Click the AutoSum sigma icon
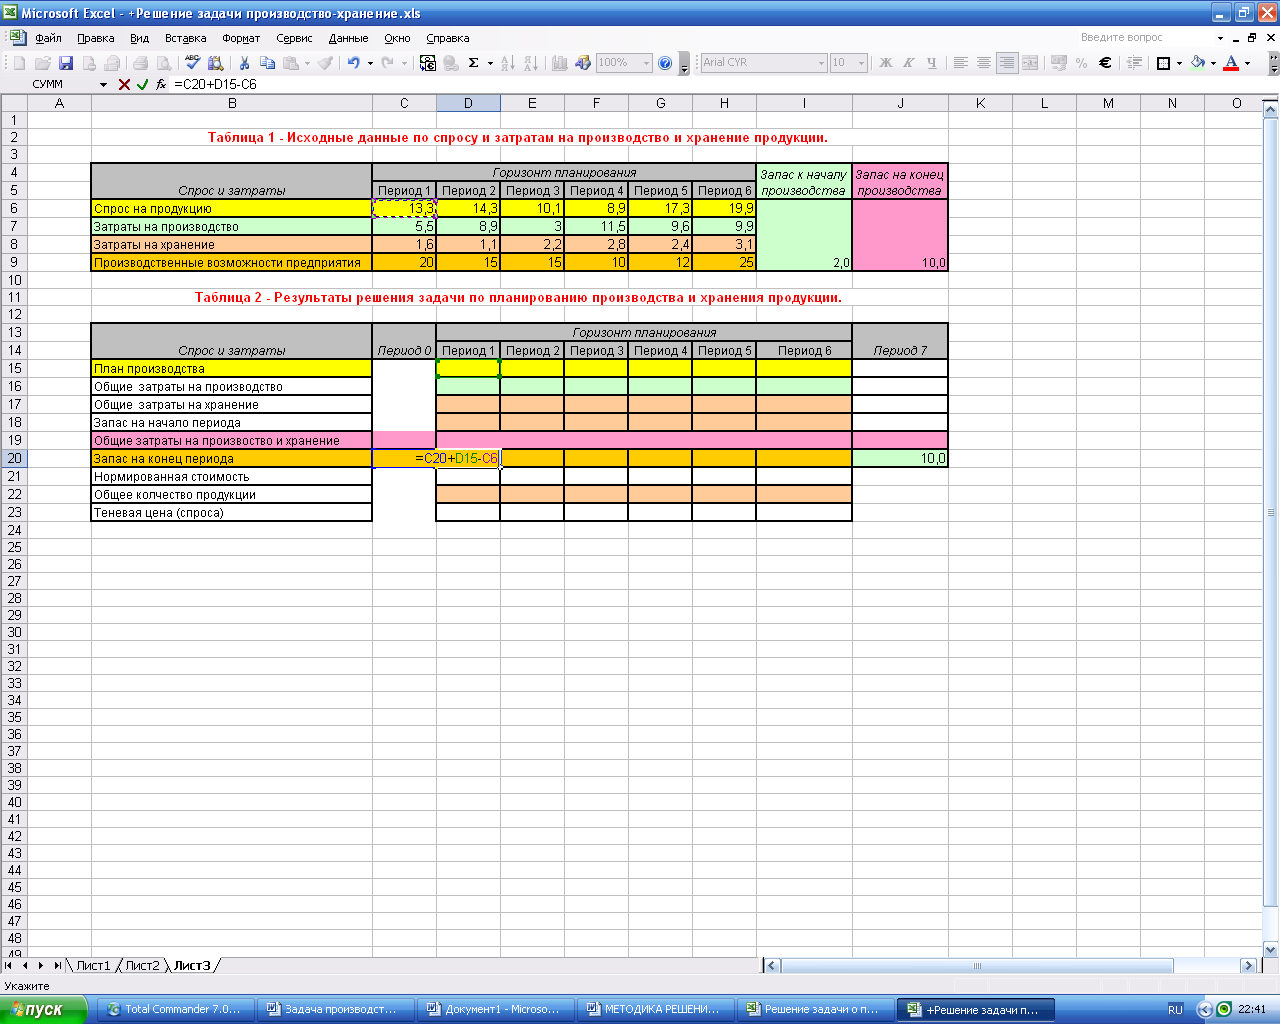1280x1024 pixels. click(474, 63)
